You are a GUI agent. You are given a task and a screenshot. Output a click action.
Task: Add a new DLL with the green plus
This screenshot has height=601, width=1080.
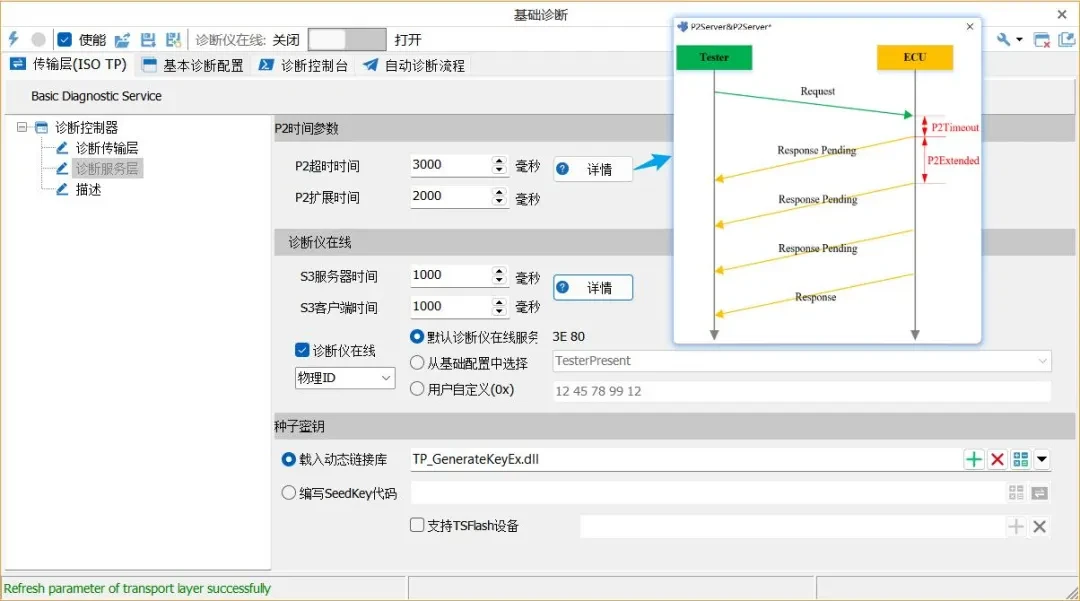click(973, 459)
